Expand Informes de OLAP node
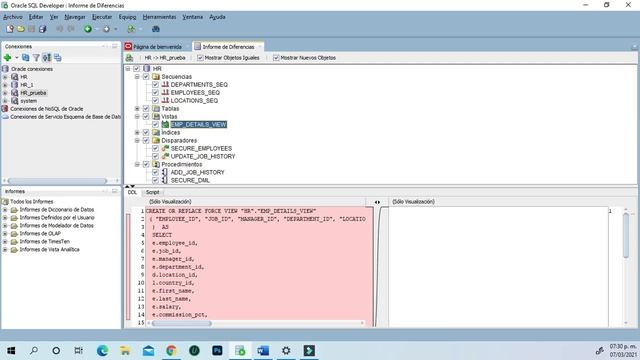 (x=5, y=234)
